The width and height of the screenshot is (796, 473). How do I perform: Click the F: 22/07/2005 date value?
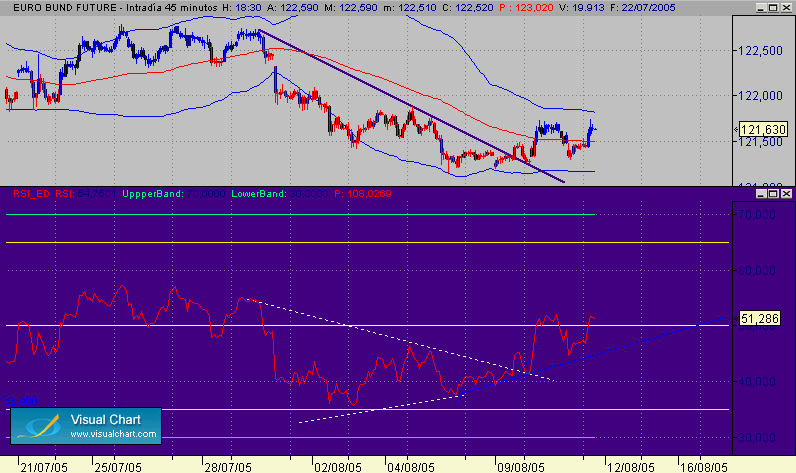[643, 8]
